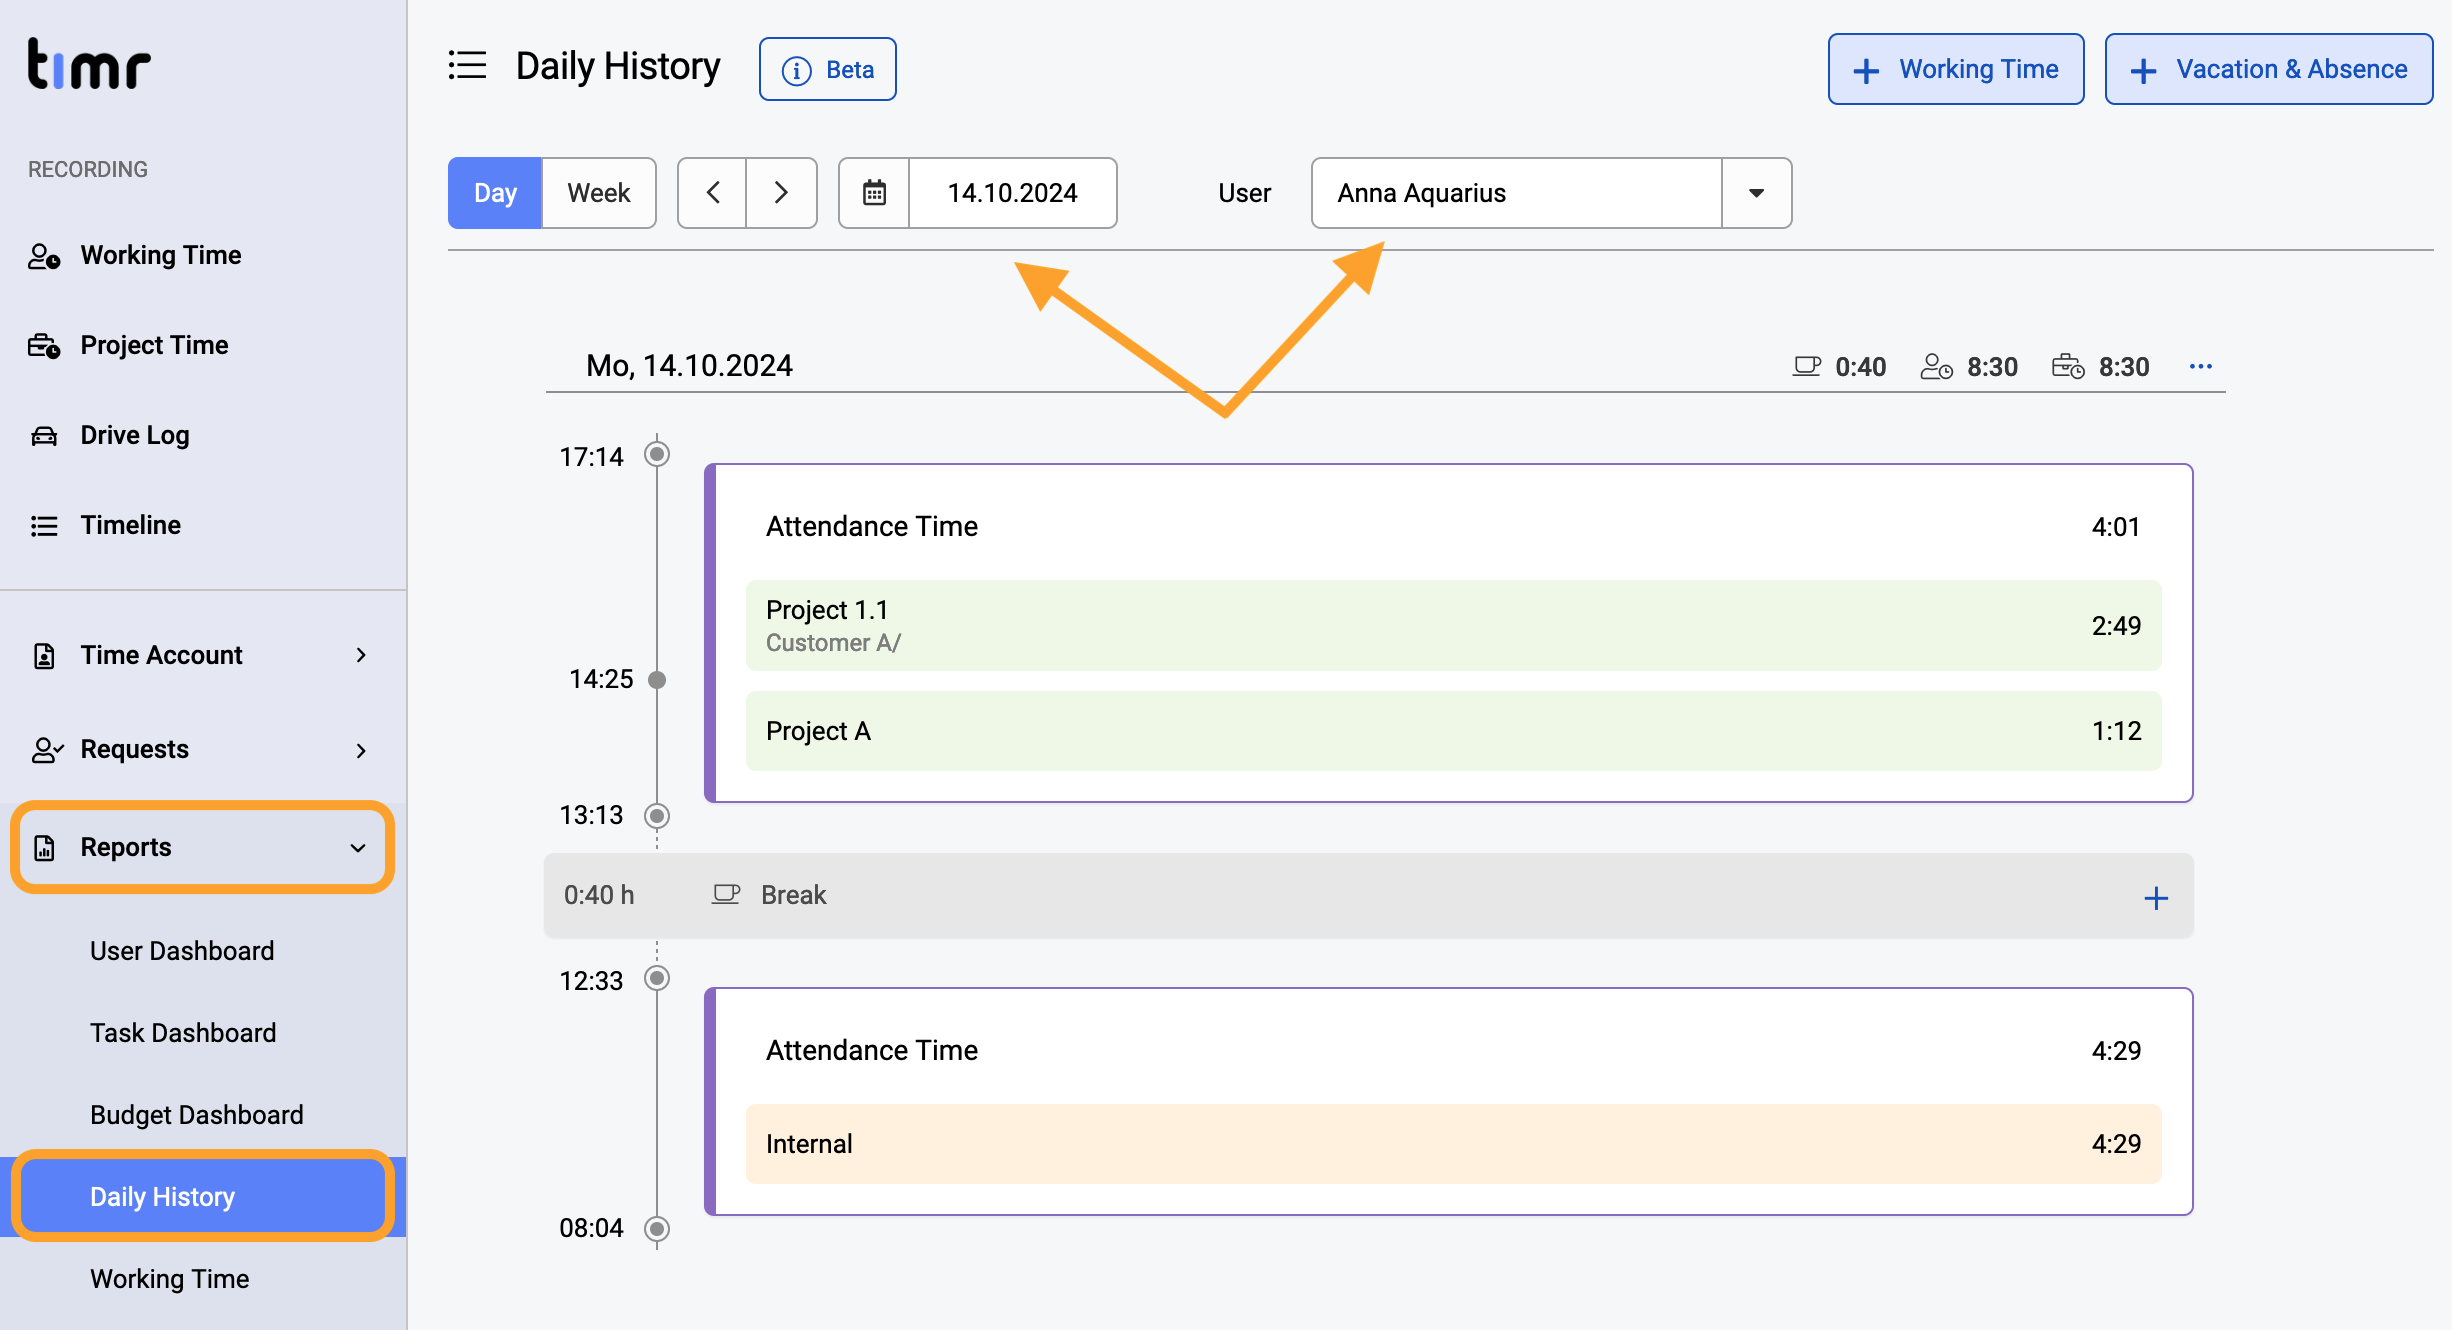Viewport: 2452px width, 1330px height.
Task: Open the calendar date picker icon
Action: [874, 193]
